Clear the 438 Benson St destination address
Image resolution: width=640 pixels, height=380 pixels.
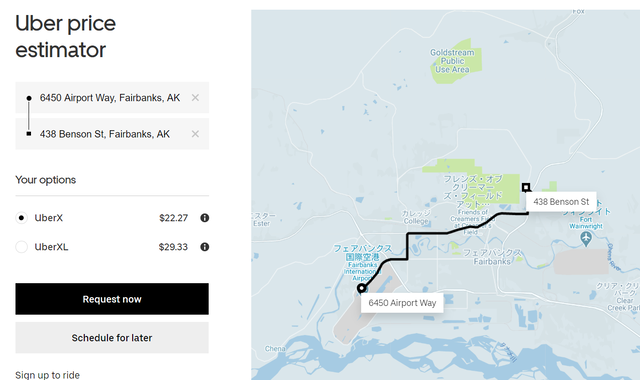click(195, 134)
